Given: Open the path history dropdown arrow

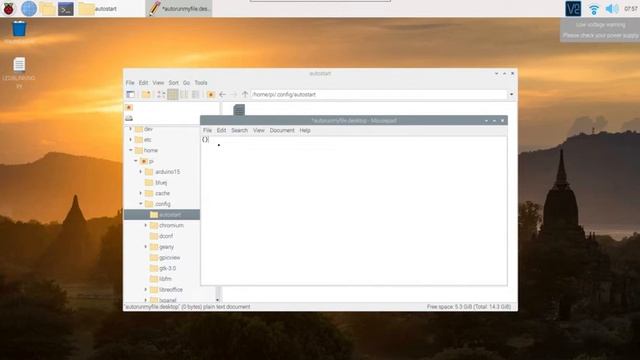Looking at the screenshot, I should pyautogui.click(x=511, y=94).
